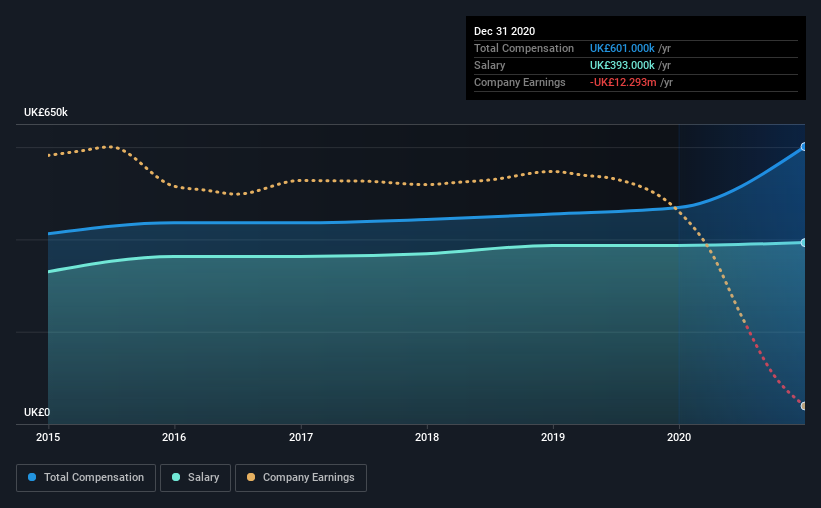Viewport: 821px width, 508px height.
Task: Select the Total Compensation endpoint marker at 2020
Action: click(804, 147)
